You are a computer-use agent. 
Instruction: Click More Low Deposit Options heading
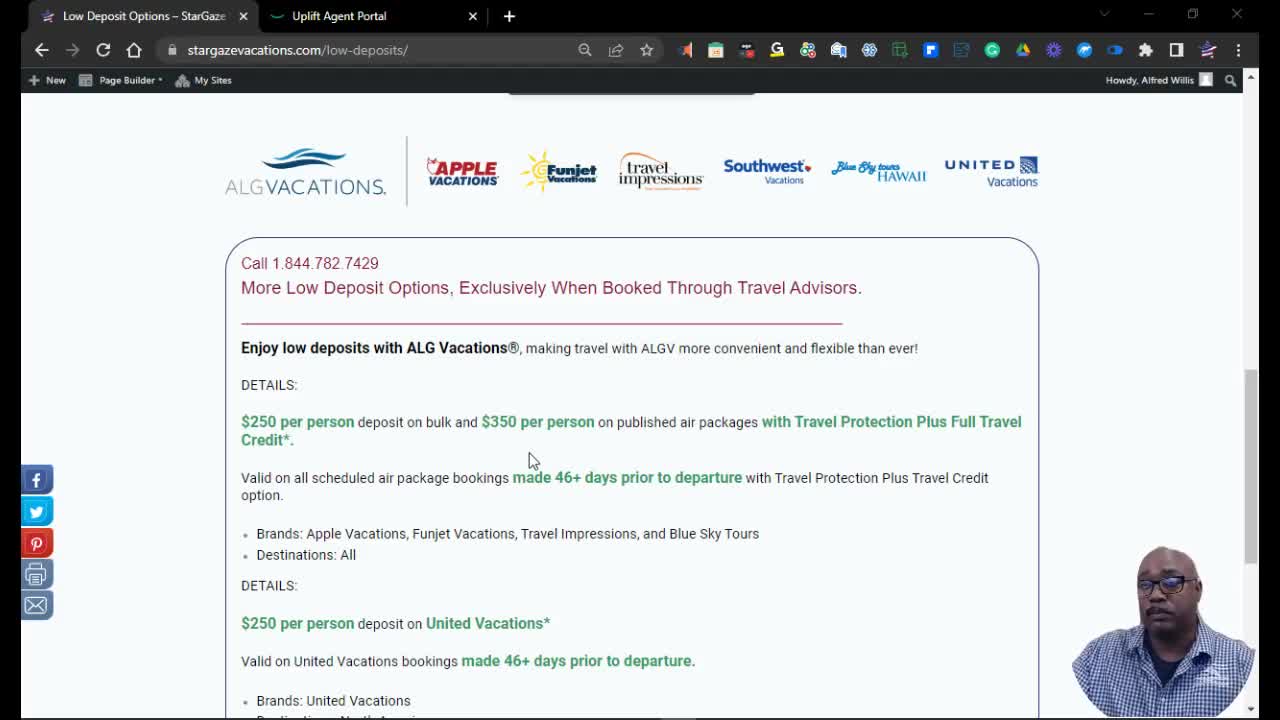click(551, 288)
